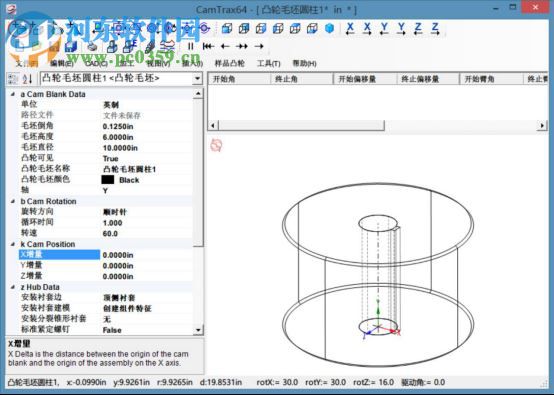Switch property grid to categorized view icon

[x=13, y=78]
